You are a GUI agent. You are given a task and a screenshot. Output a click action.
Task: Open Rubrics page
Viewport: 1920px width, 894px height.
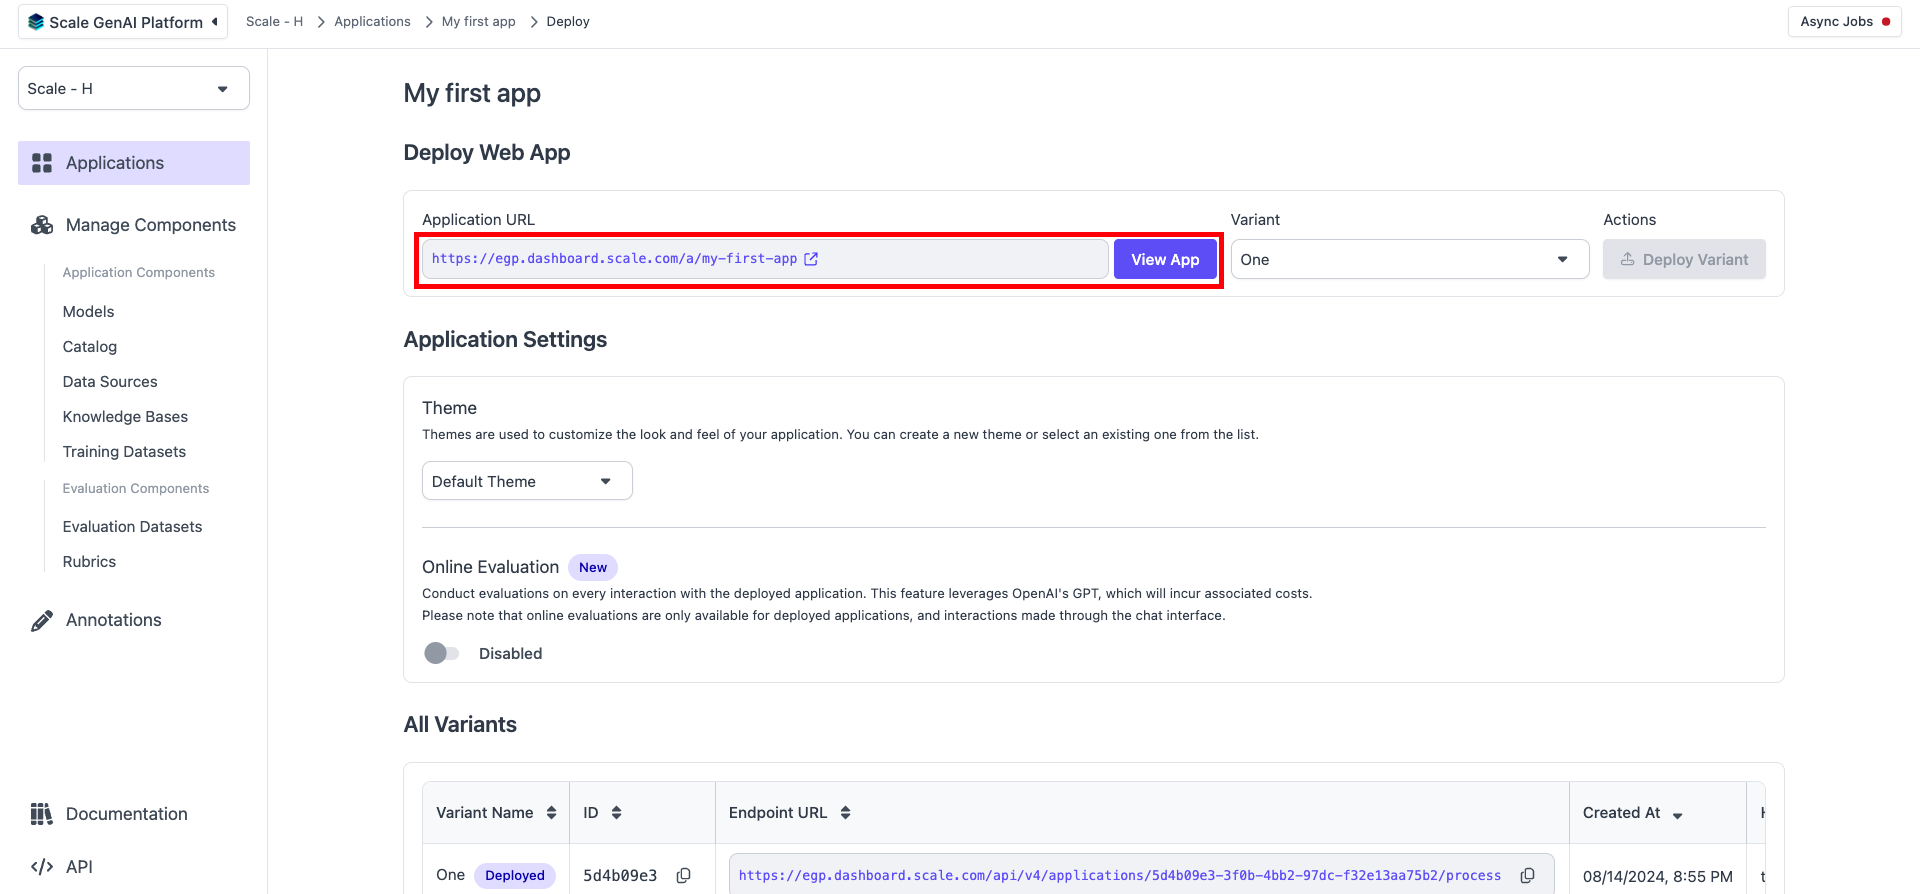89,562
